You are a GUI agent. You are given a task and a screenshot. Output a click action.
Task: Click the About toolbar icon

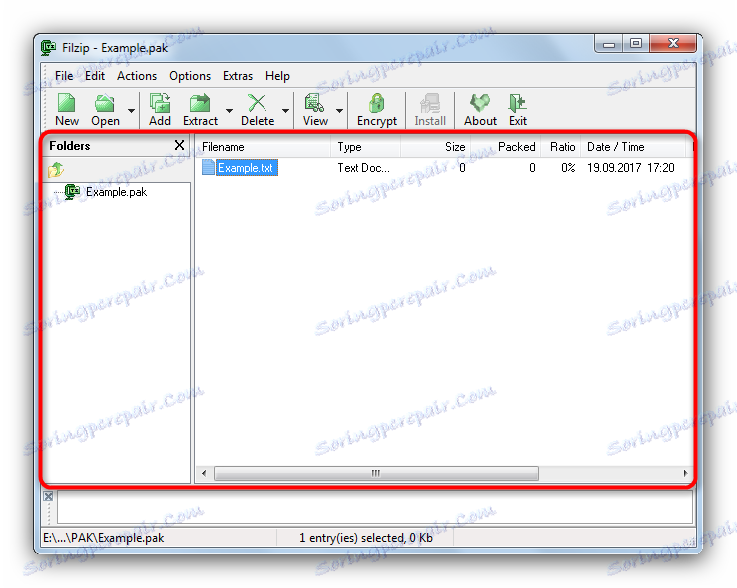[x=480, y=103]
